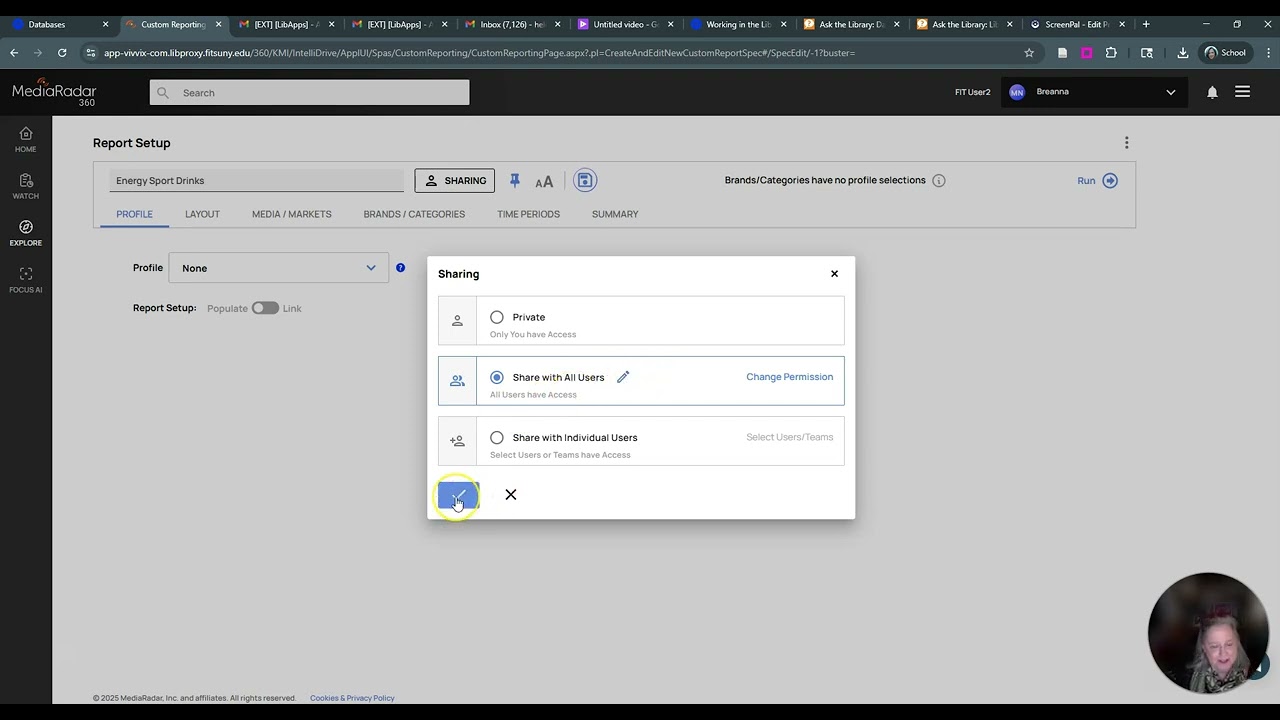
Task: Click the pencil edit icon for Share with All Users
Action: 622,377
